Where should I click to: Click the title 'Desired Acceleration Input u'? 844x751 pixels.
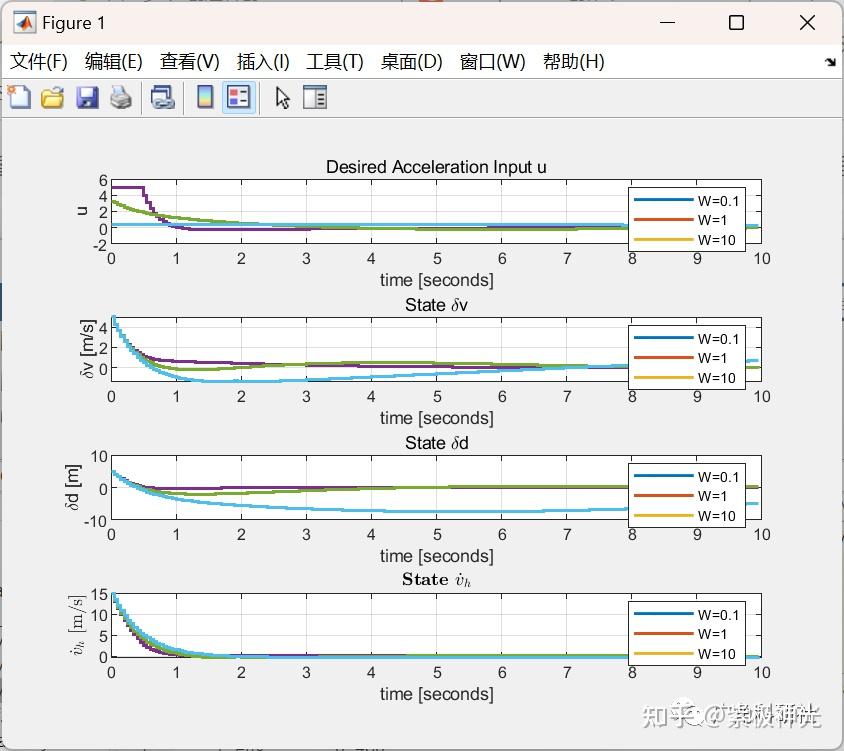(x=436, y=167)
